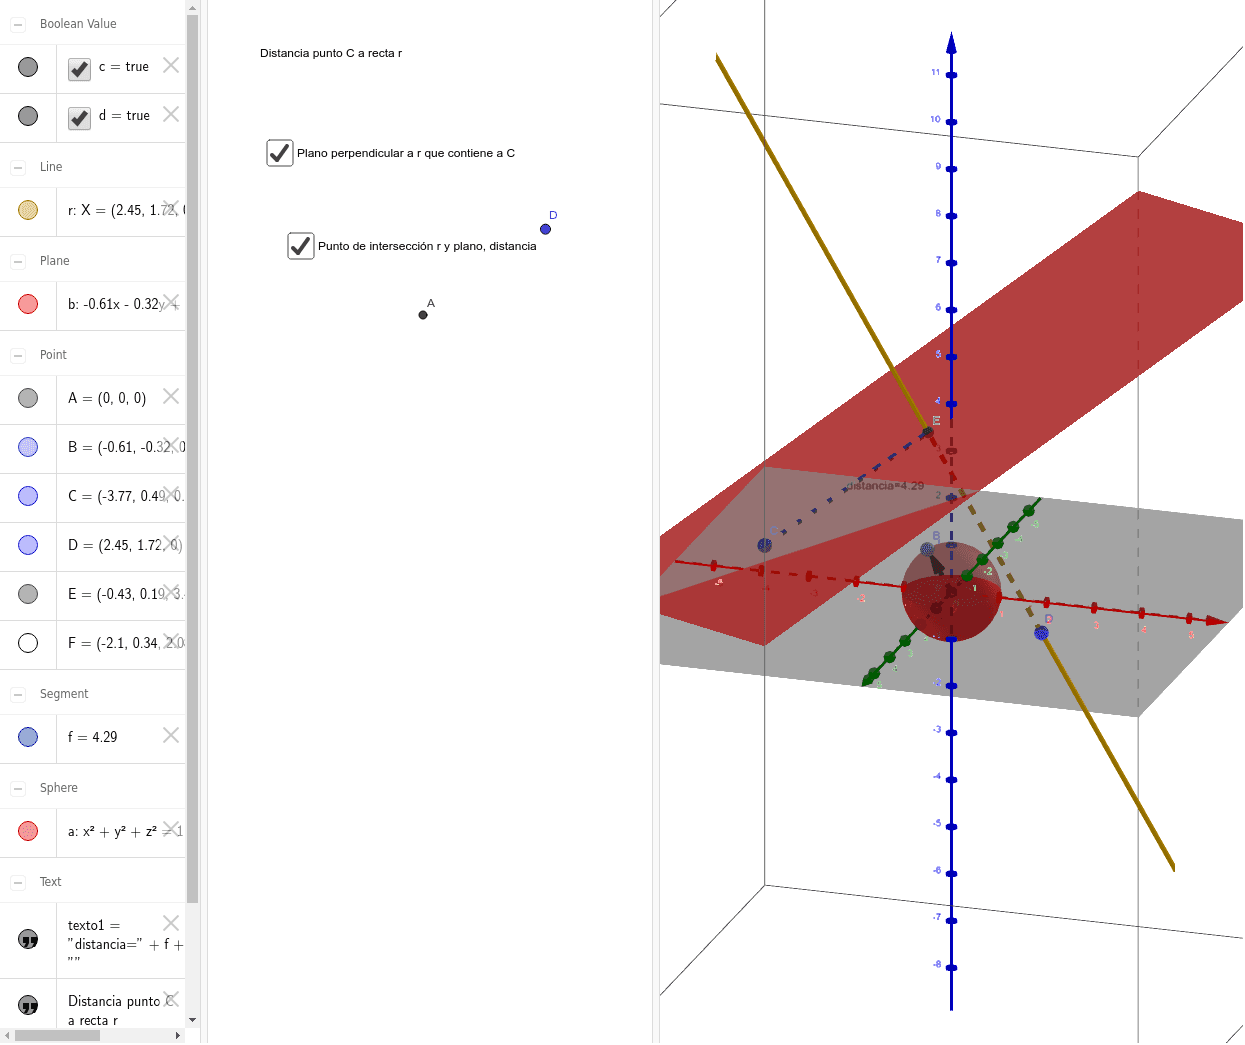Viewport: 1245px width, 1045px height.
Task: Toggle the c = true checkbox
Action: coord(80,69)
